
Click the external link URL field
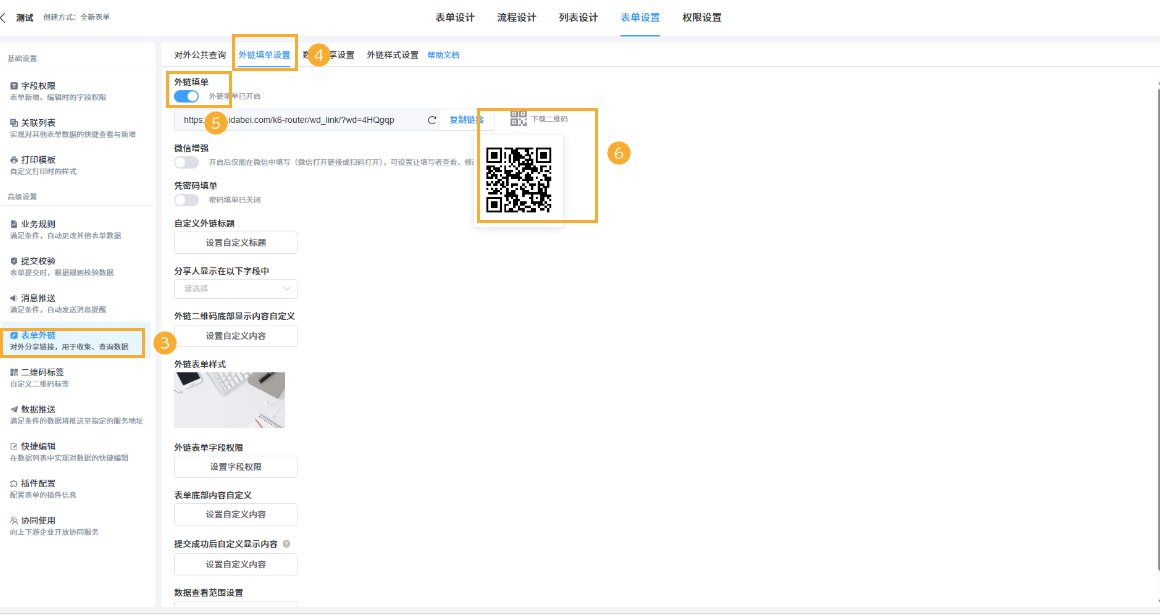point(300,119)
